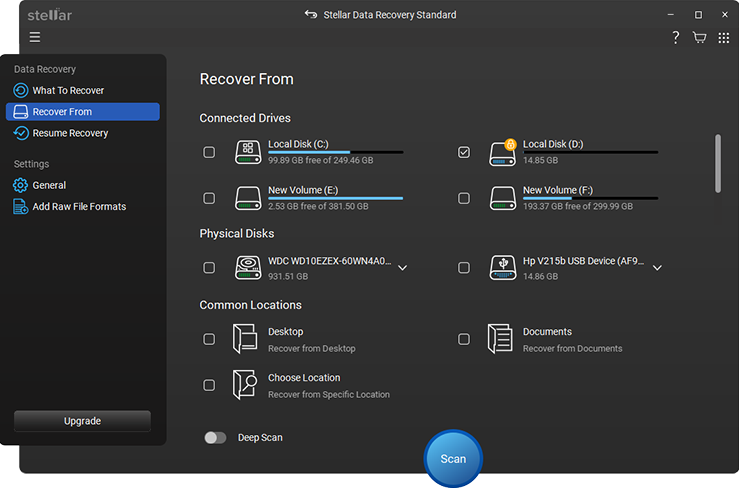The height and width of the screenshot is (488, 739).
Task: Click the New Volume (F:) usage bar
Action: 591,199
